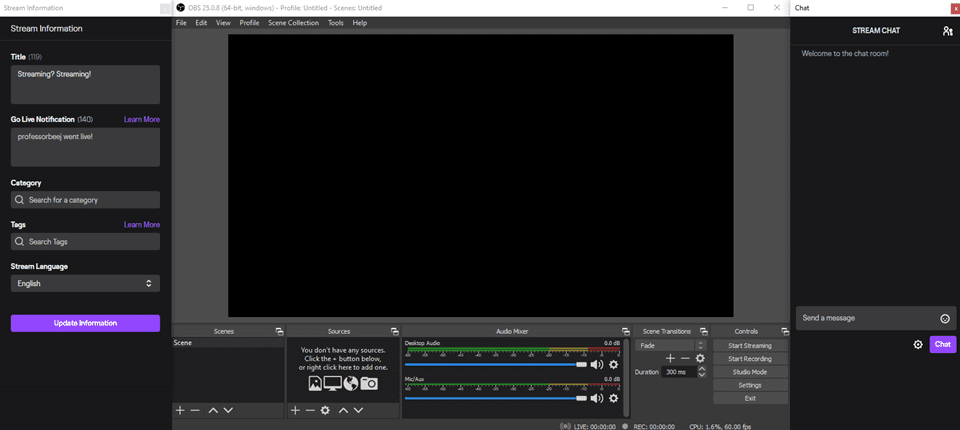Image resolution: width=960 pixels, height=430 pixels.
Task: Pop out the Scenes dock panel
Action: tap(279, 331)
